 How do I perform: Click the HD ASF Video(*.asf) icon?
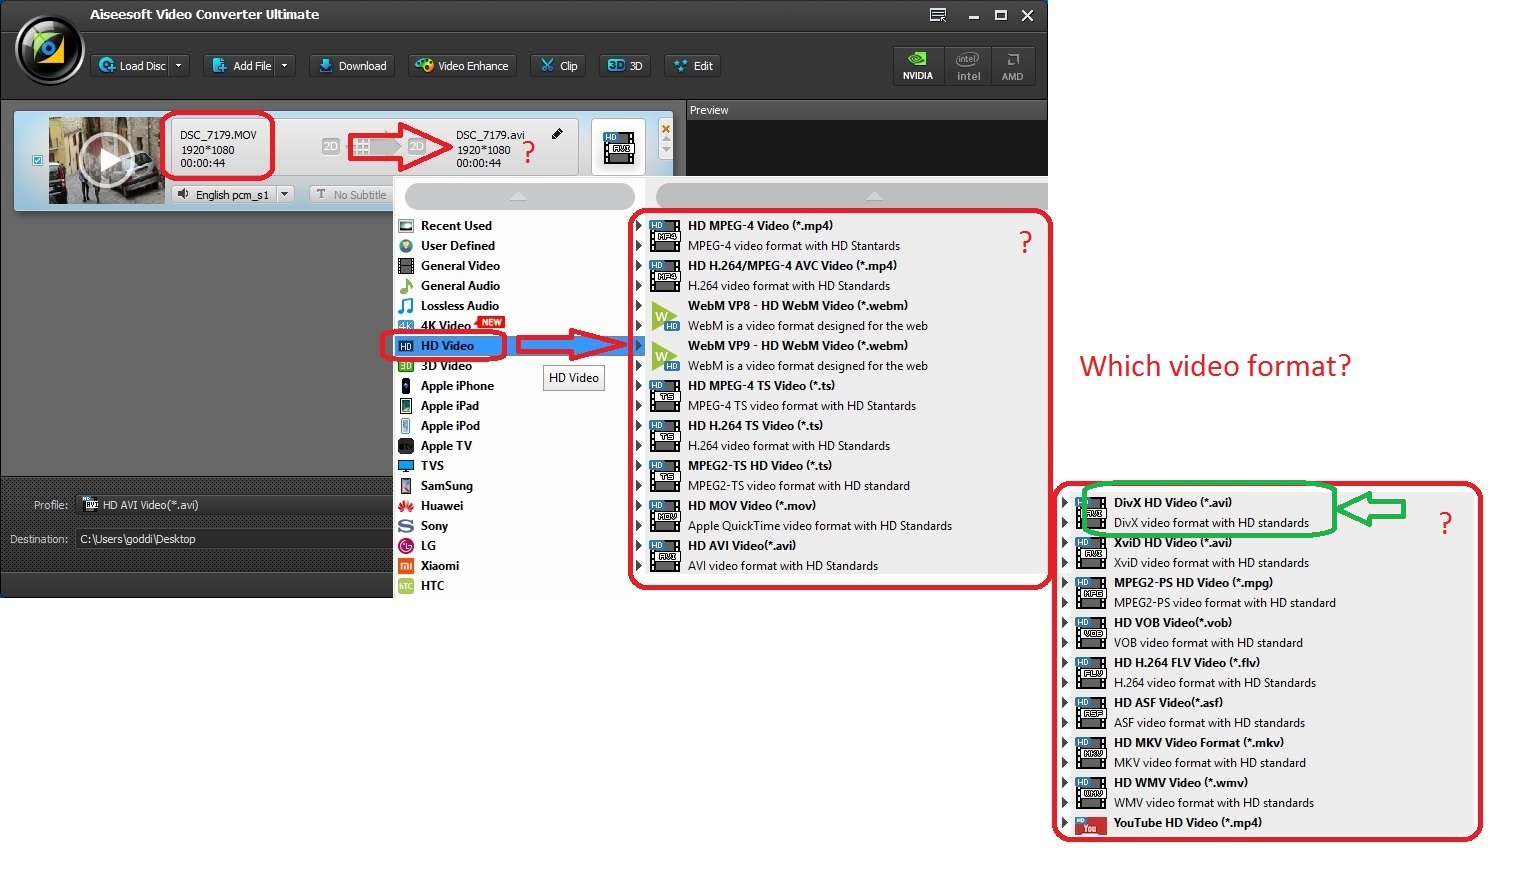[x=1091, y=713]
